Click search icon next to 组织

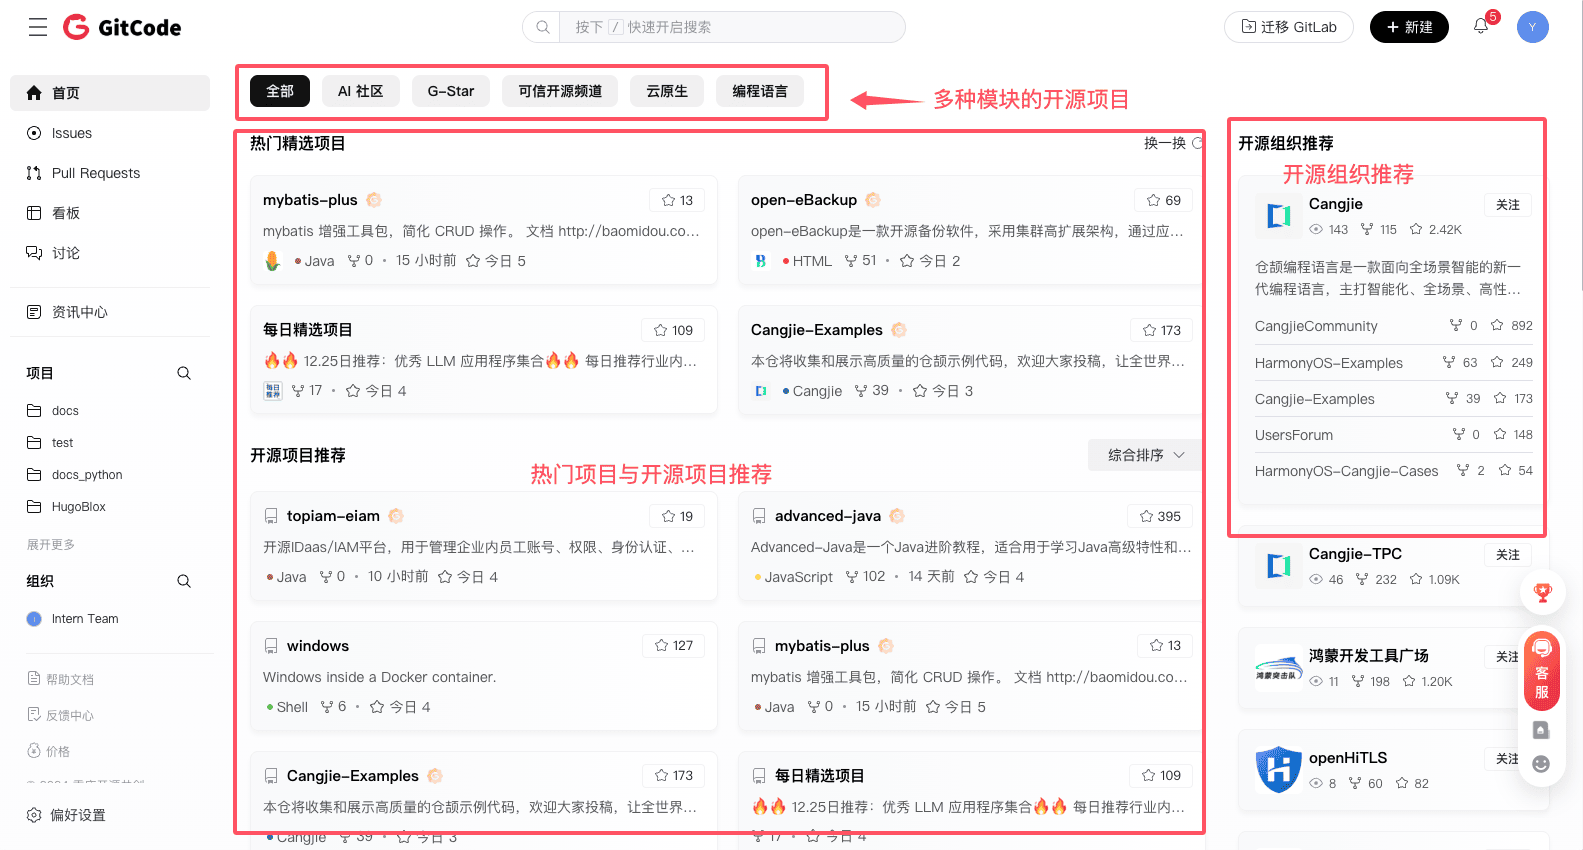[x=184, y=581]
